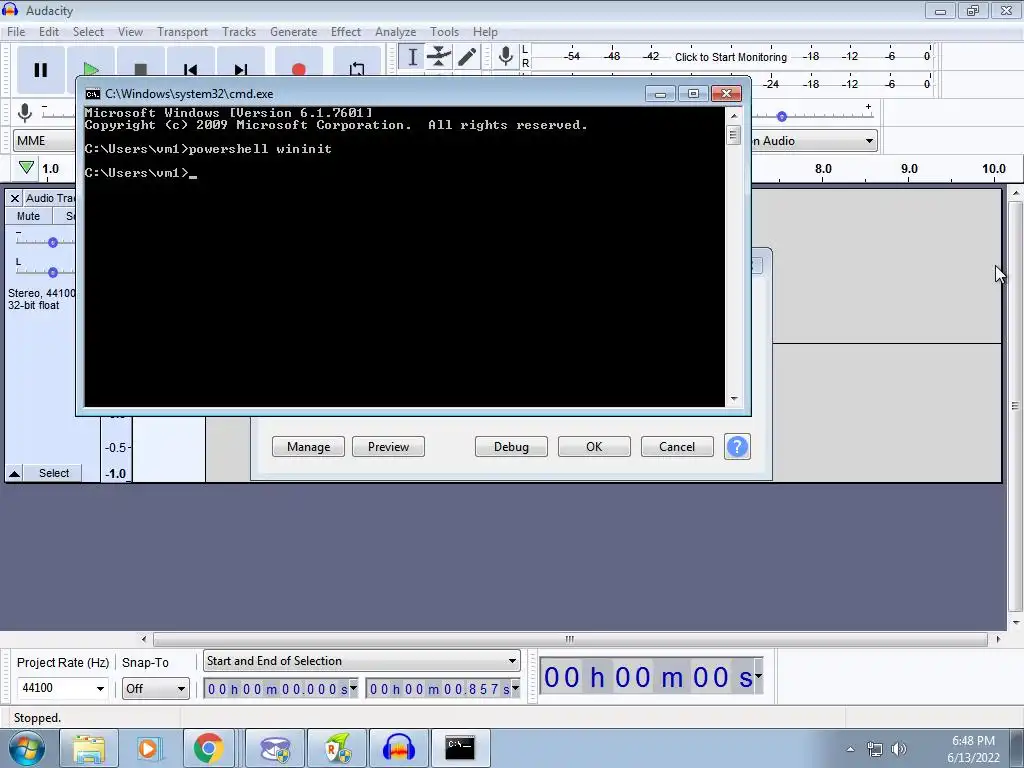
Task: Open Start and End of Selection dropdown
Action: click(362, 661)
